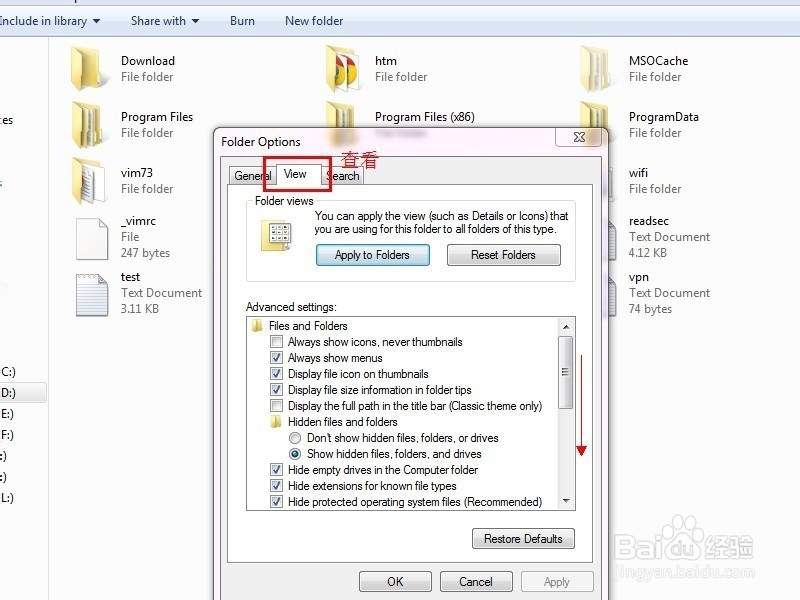Uncheck Display file icon on thumbnails
The width and height of the screenshot is (800, 600).
pyautogui.click(x=276, y=373)
